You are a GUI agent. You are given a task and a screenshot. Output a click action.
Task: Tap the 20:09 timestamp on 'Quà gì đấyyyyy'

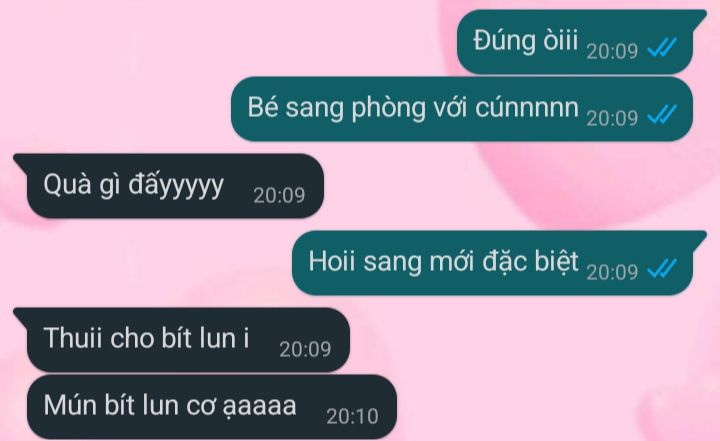pyautogui.click(x=279, y=195)
